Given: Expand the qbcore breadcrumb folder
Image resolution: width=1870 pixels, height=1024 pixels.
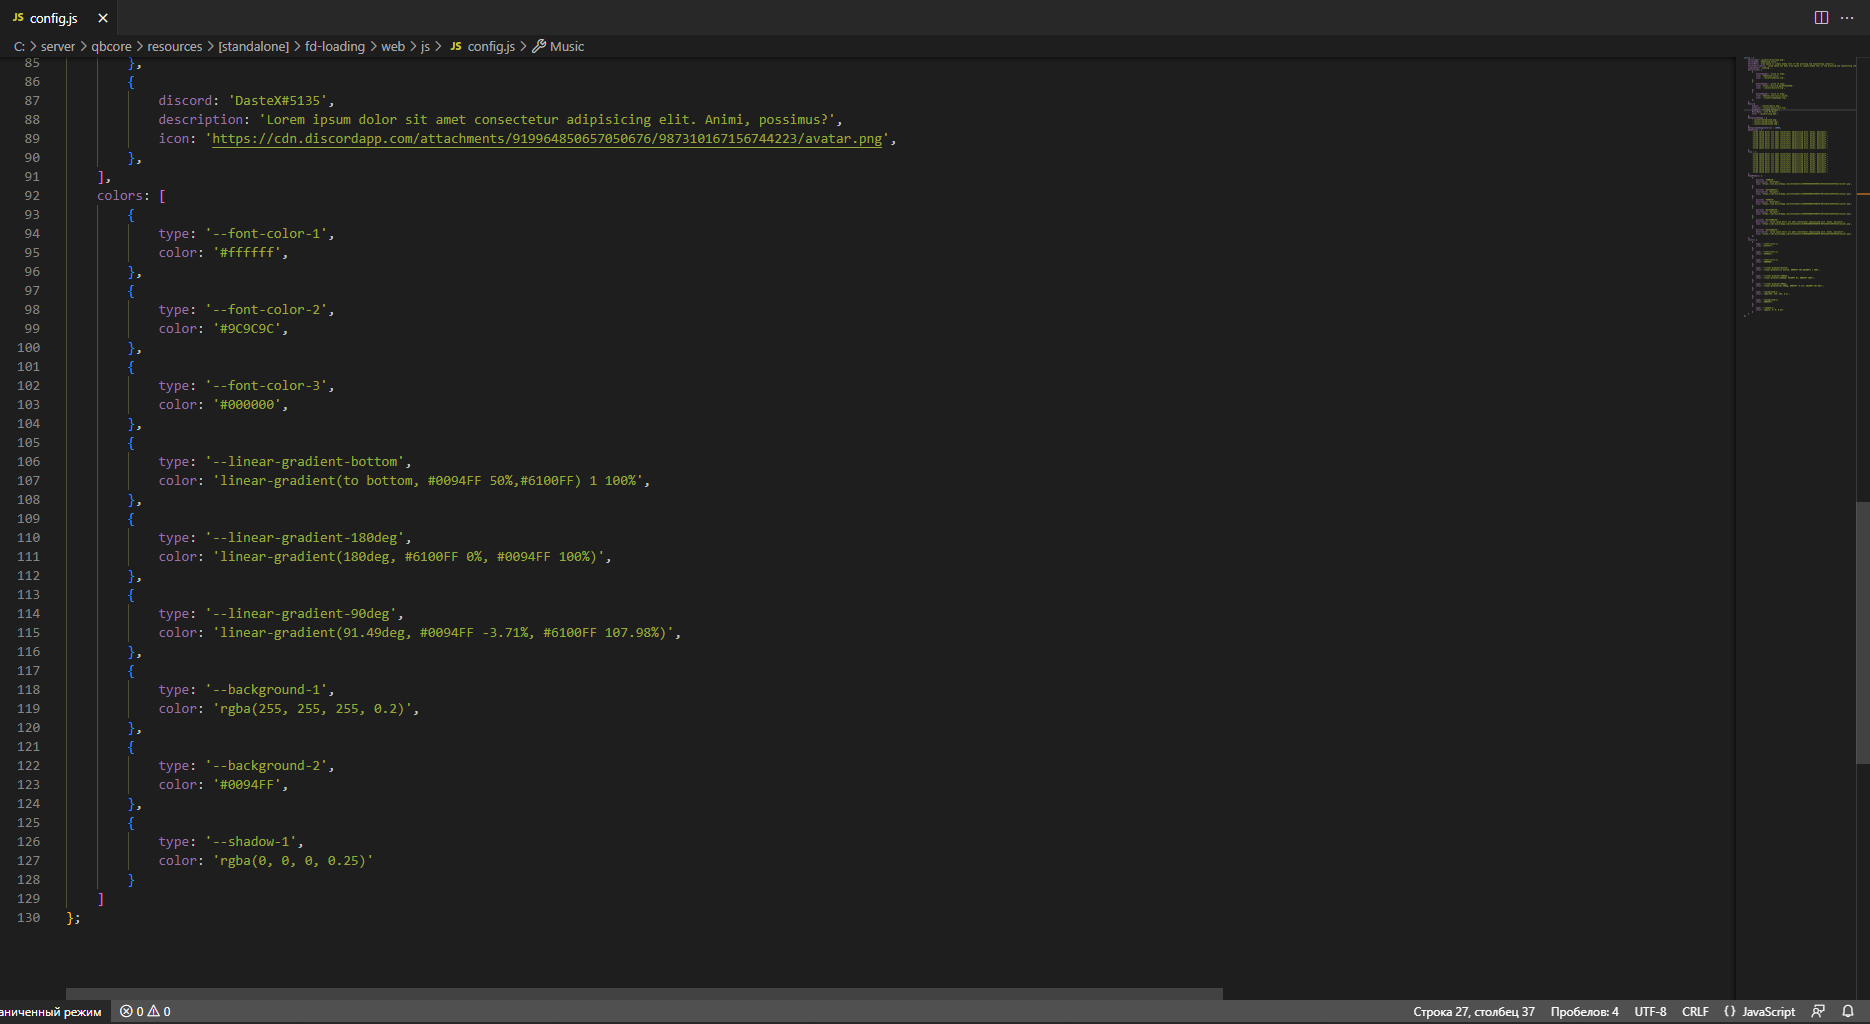Looking at the screenshot, I should 111,46.
